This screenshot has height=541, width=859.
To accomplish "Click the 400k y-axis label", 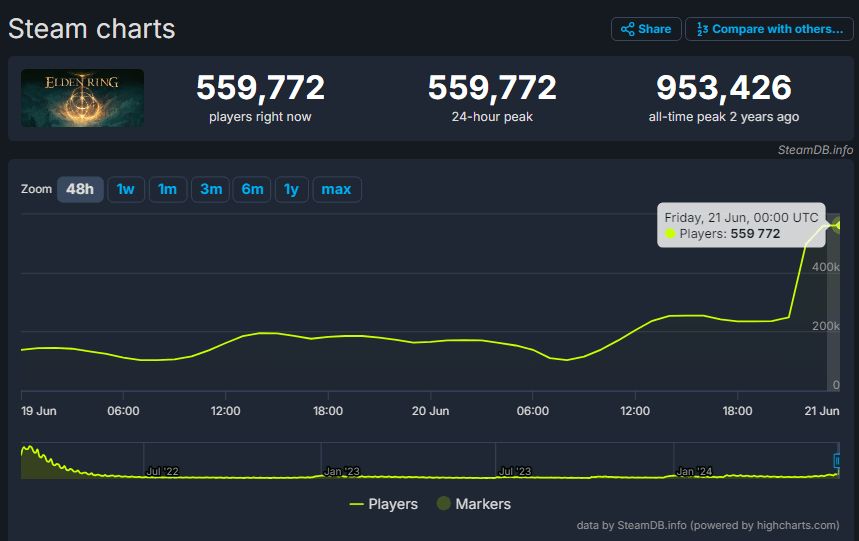I will click(x=826, y=267).
